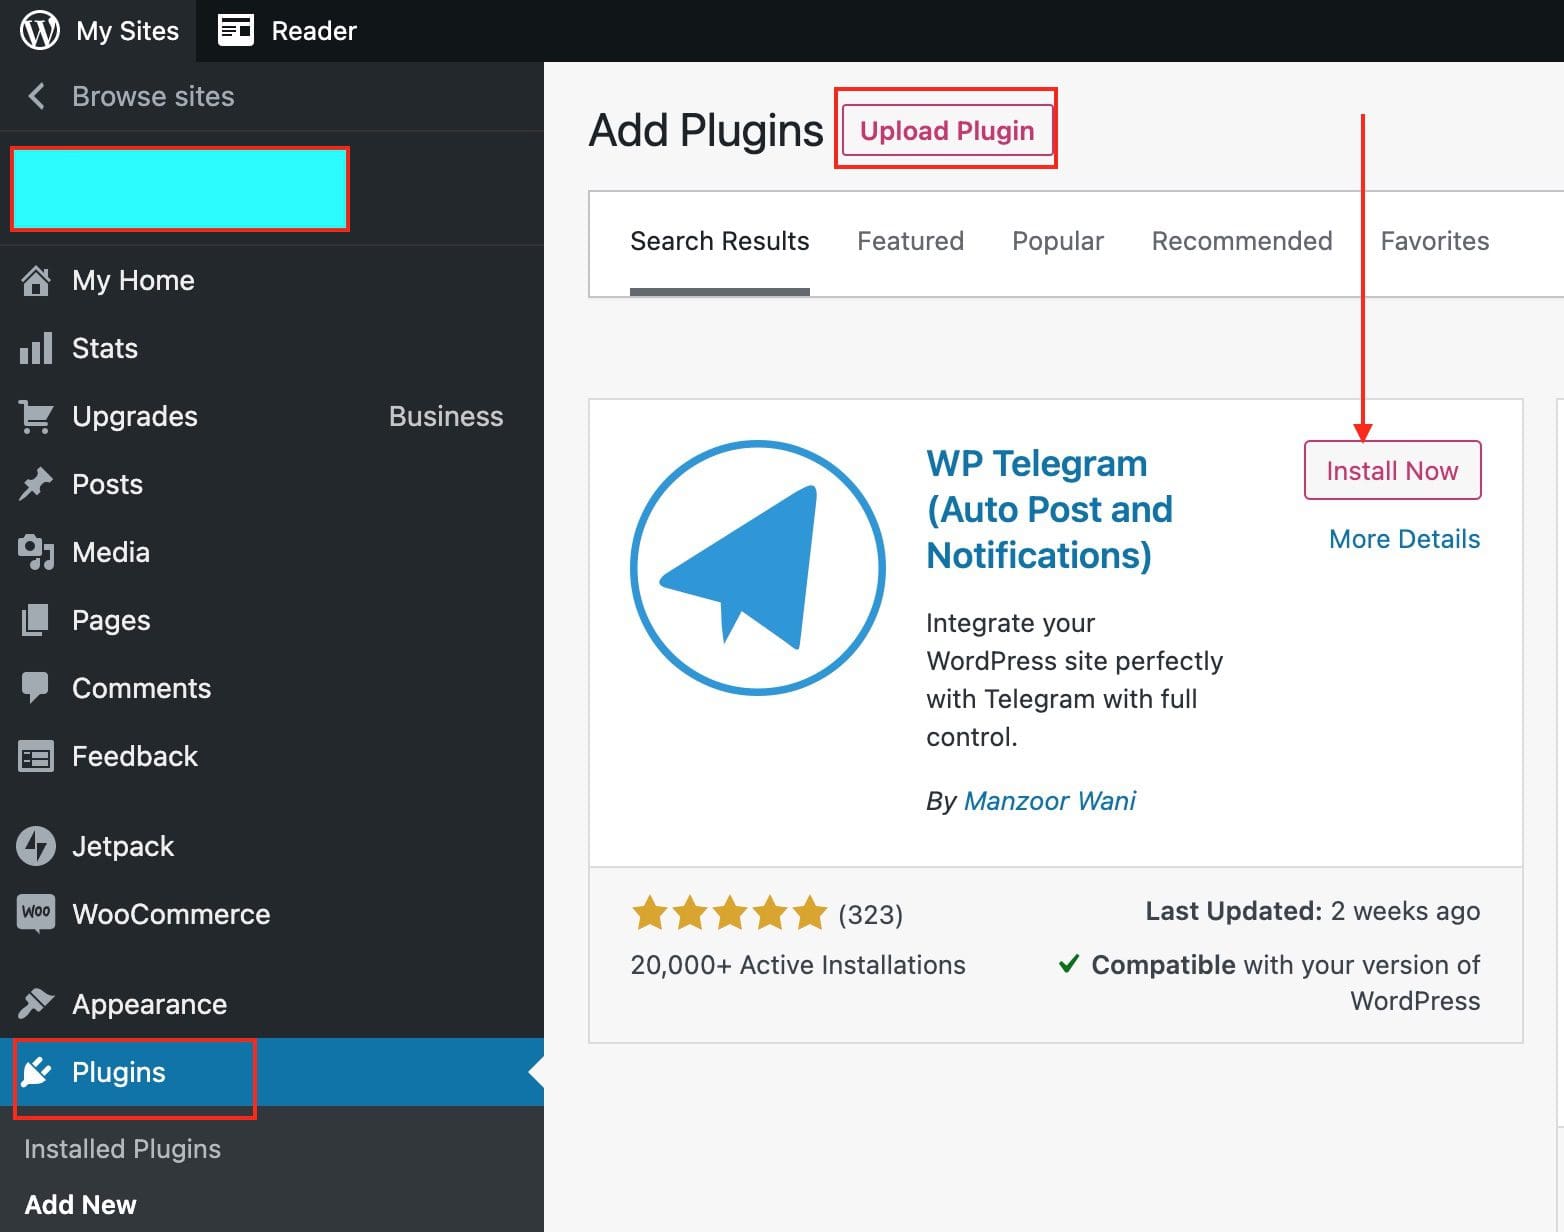This screenshot has height=1232, width=1564.
Task: Click the WP Telegram plugin logo thumbnail
Action: pyautogui.click(x=758, y=568)
